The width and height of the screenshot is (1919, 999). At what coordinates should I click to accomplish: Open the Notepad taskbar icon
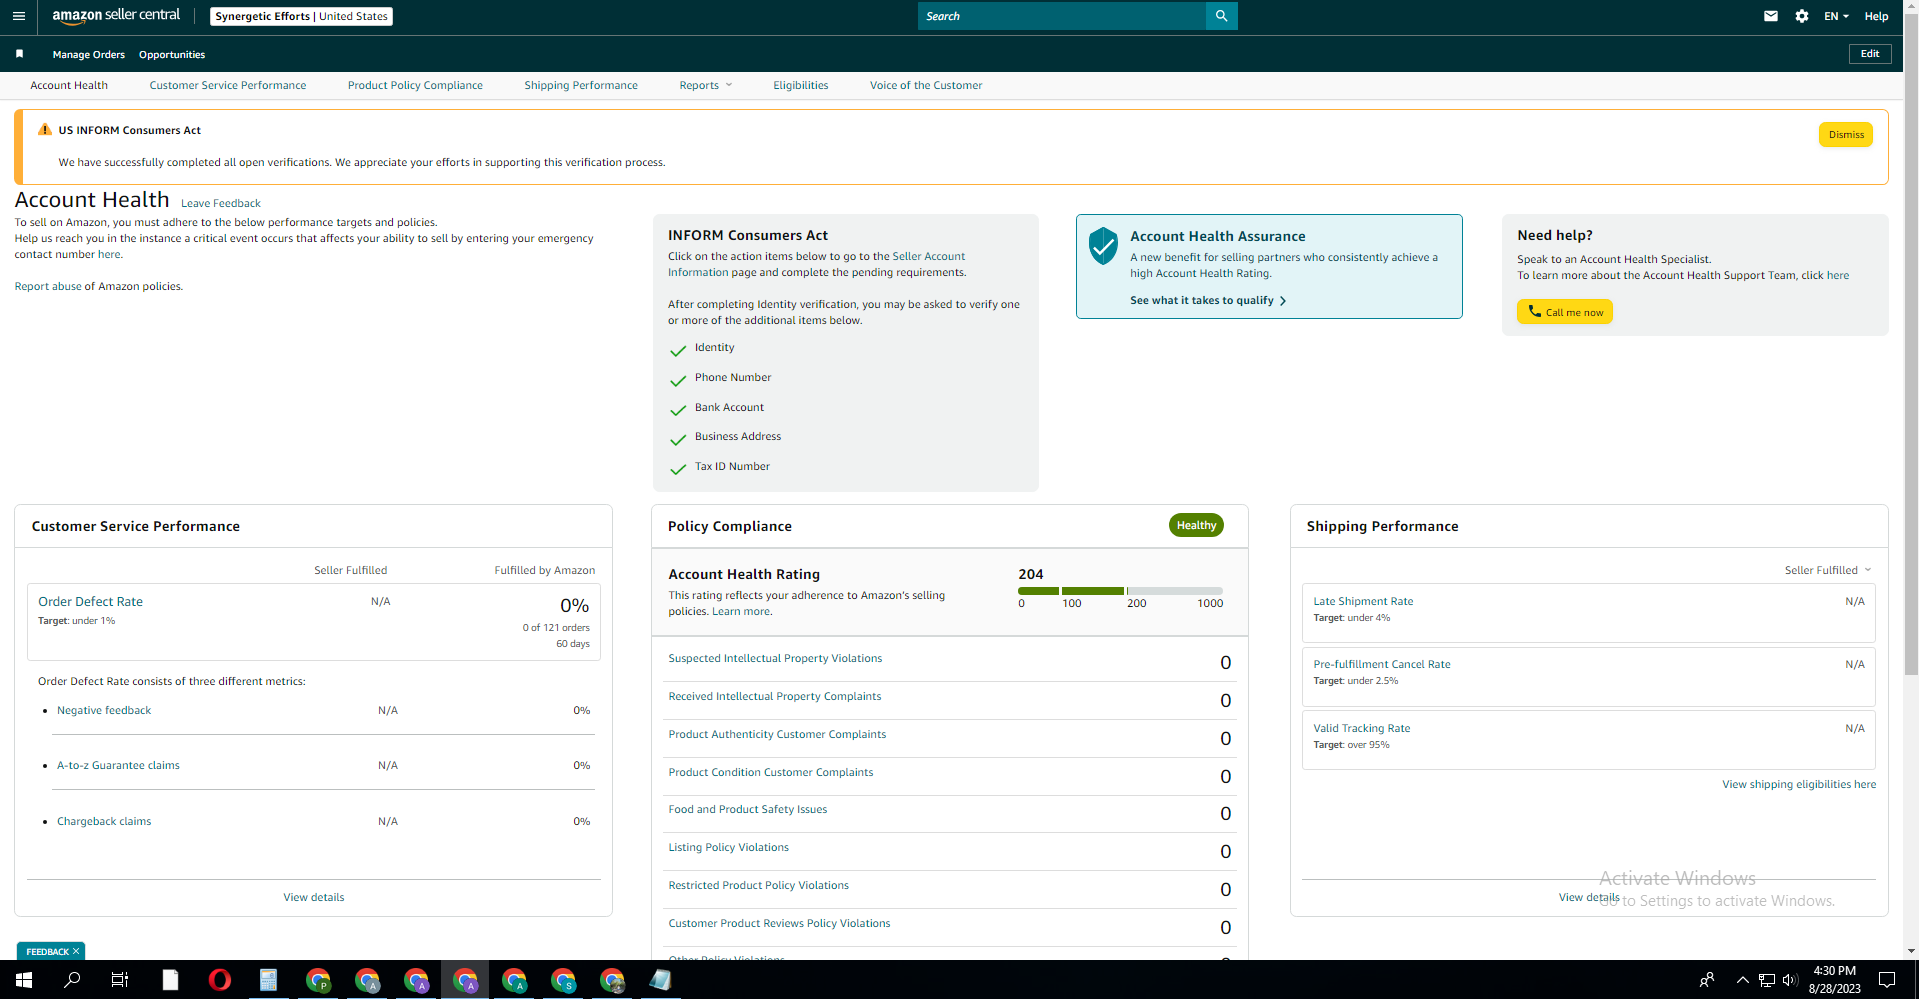pyautogui.click(x=660, y=980)
